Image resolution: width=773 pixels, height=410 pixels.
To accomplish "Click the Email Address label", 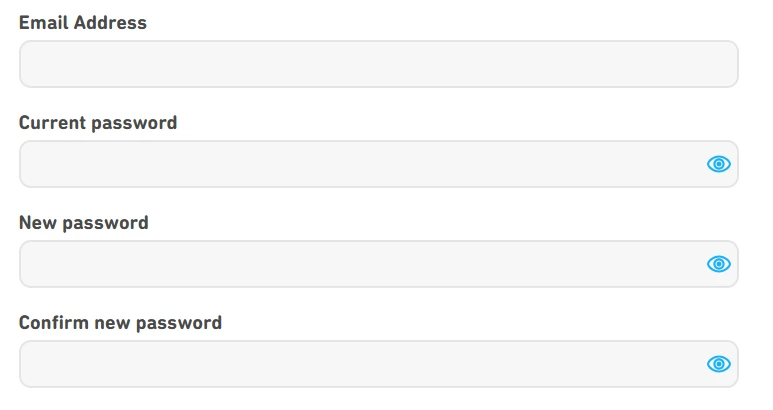I will pos(83,23).
